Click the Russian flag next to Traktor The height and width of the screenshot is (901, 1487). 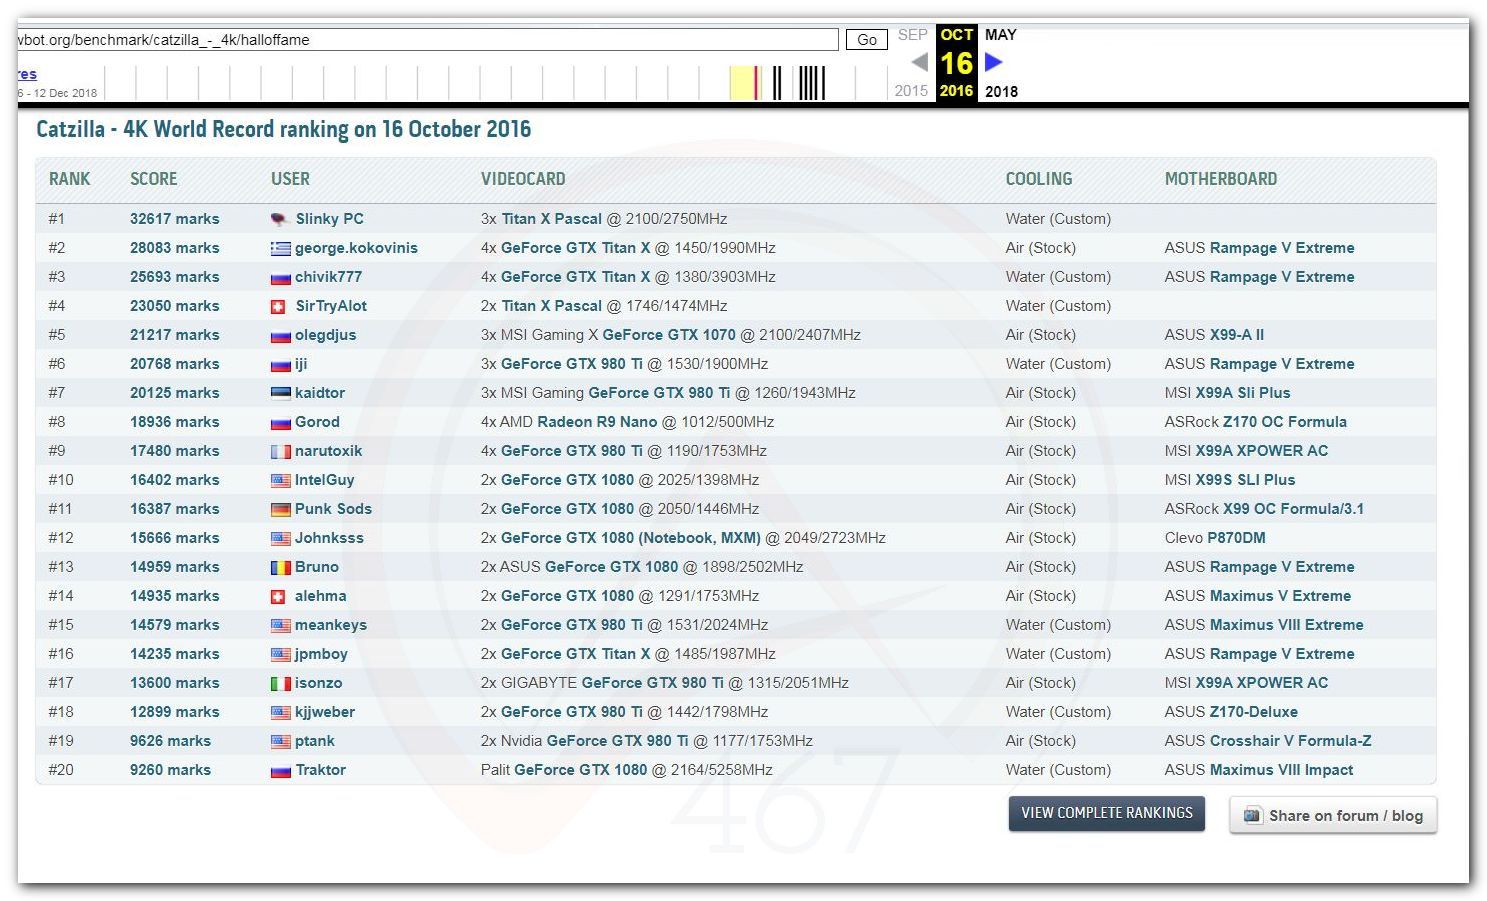[280, 770]
